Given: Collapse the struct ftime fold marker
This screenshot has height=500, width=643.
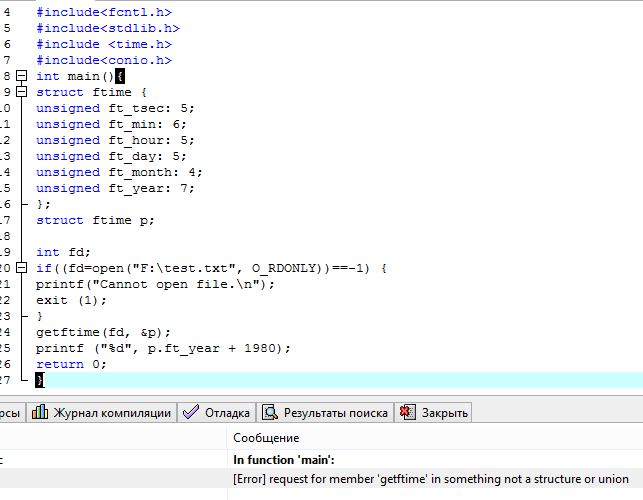Looking at the screenshot, I should (x=21, y=92).
